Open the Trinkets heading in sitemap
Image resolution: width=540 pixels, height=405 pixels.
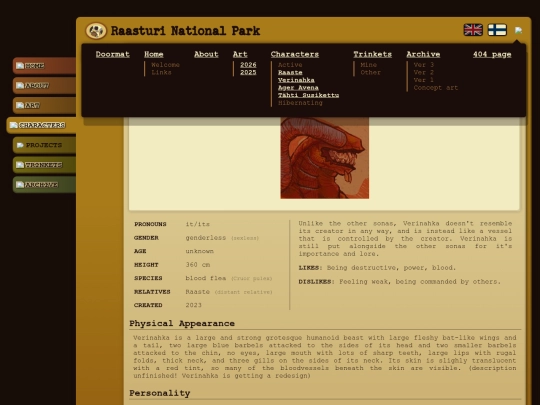(x=373, y=54)
